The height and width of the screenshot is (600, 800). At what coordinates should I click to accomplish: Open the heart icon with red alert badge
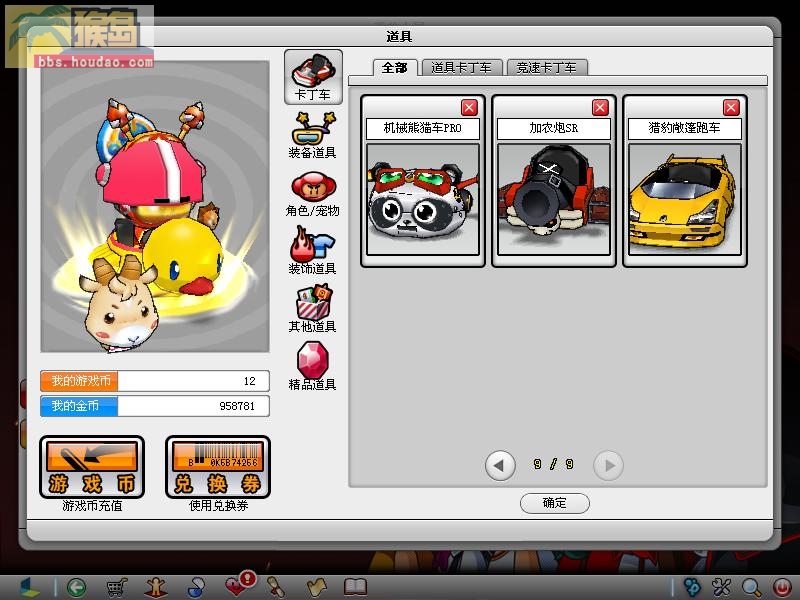[x=239, y=584]
